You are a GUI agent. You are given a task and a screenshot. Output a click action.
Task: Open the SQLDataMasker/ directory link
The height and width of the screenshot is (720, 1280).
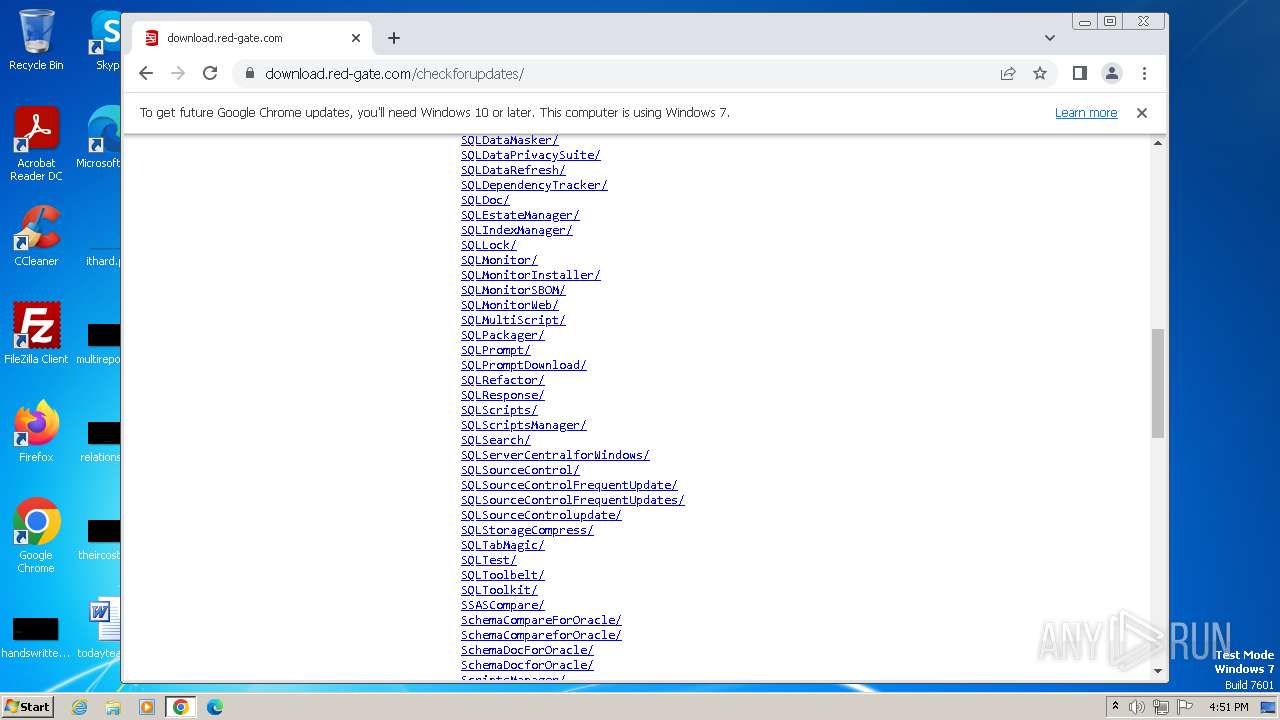tap(510, 140)
